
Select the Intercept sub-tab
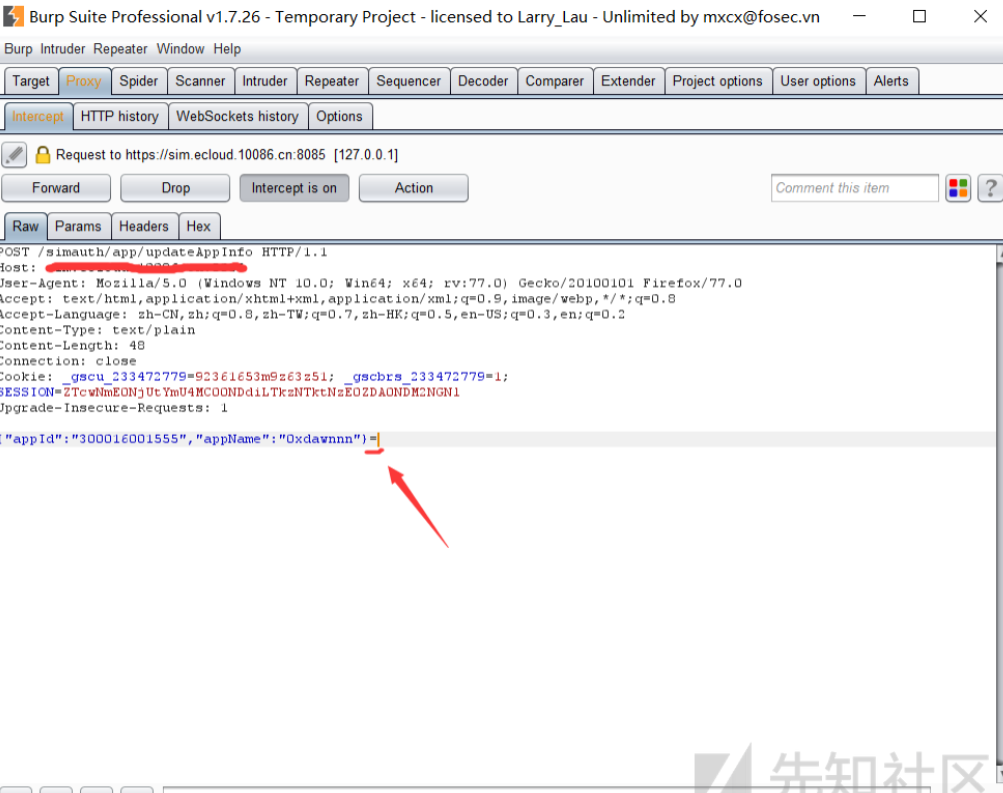click(x=38, y=116)
